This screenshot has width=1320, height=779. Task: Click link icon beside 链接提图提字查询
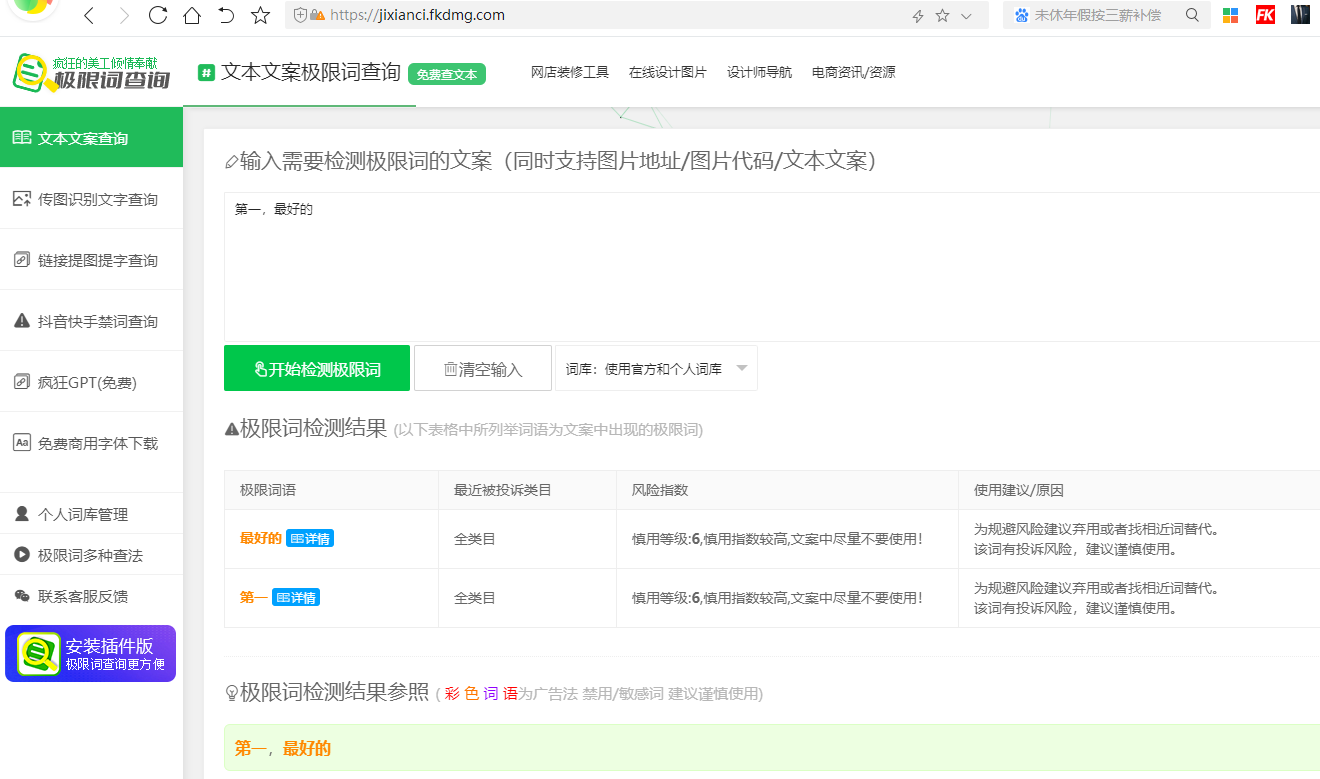[21, 260]
